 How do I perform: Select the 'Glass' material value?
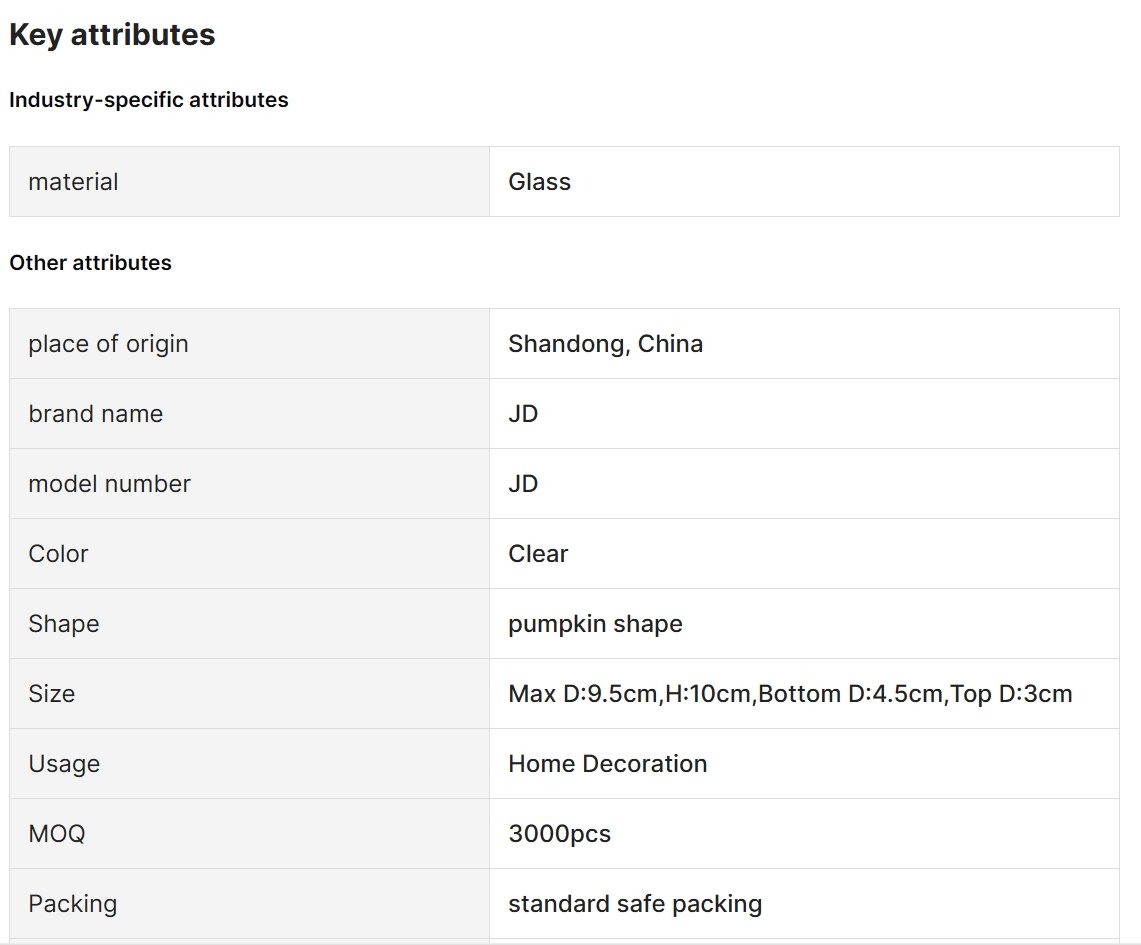tap(539, 182)
